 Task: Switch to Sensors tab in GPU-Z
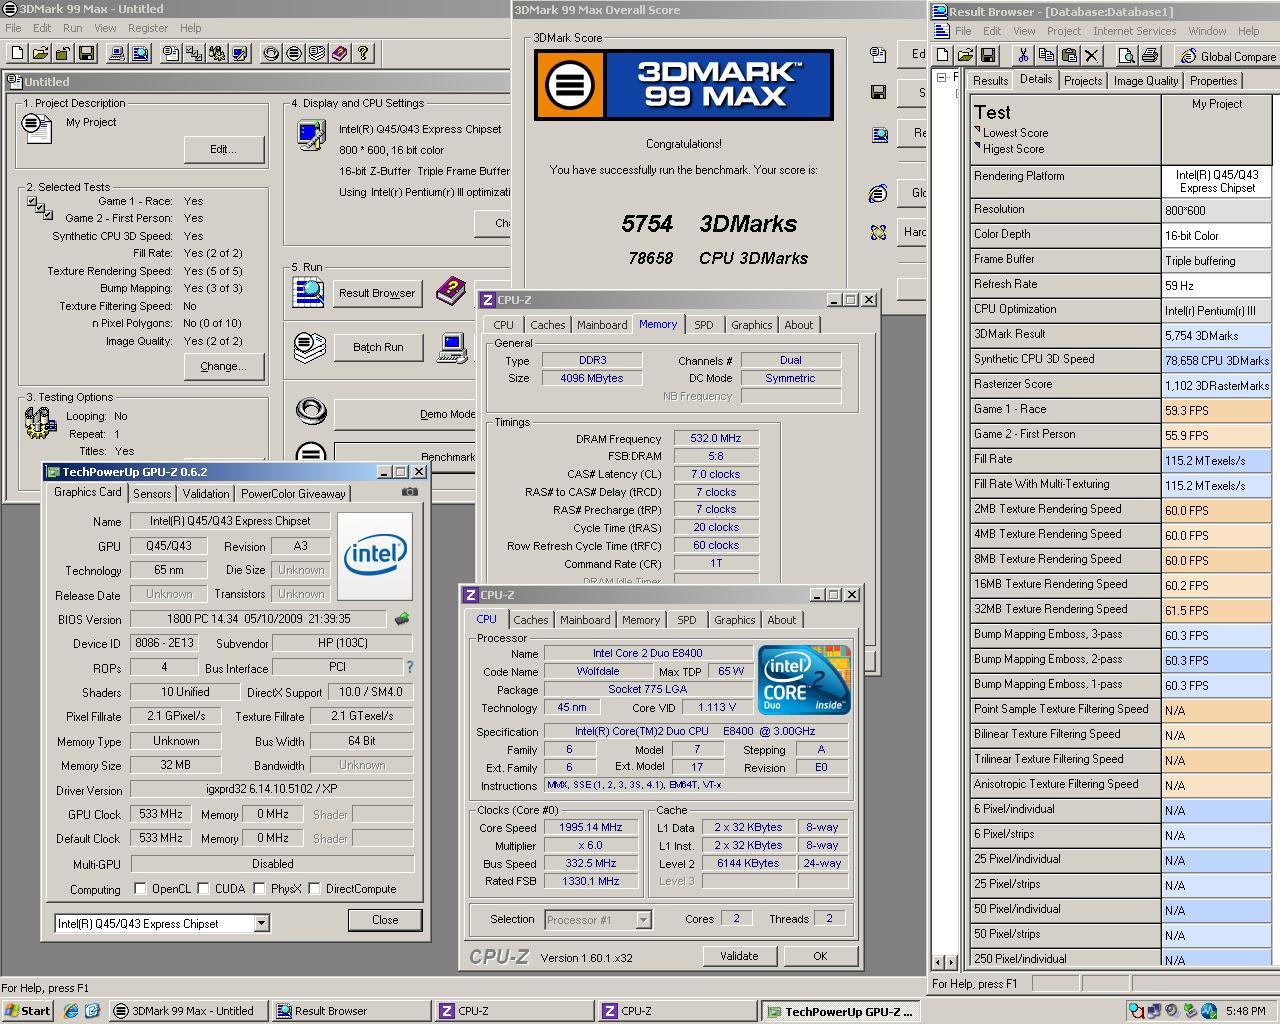(152, 493)
